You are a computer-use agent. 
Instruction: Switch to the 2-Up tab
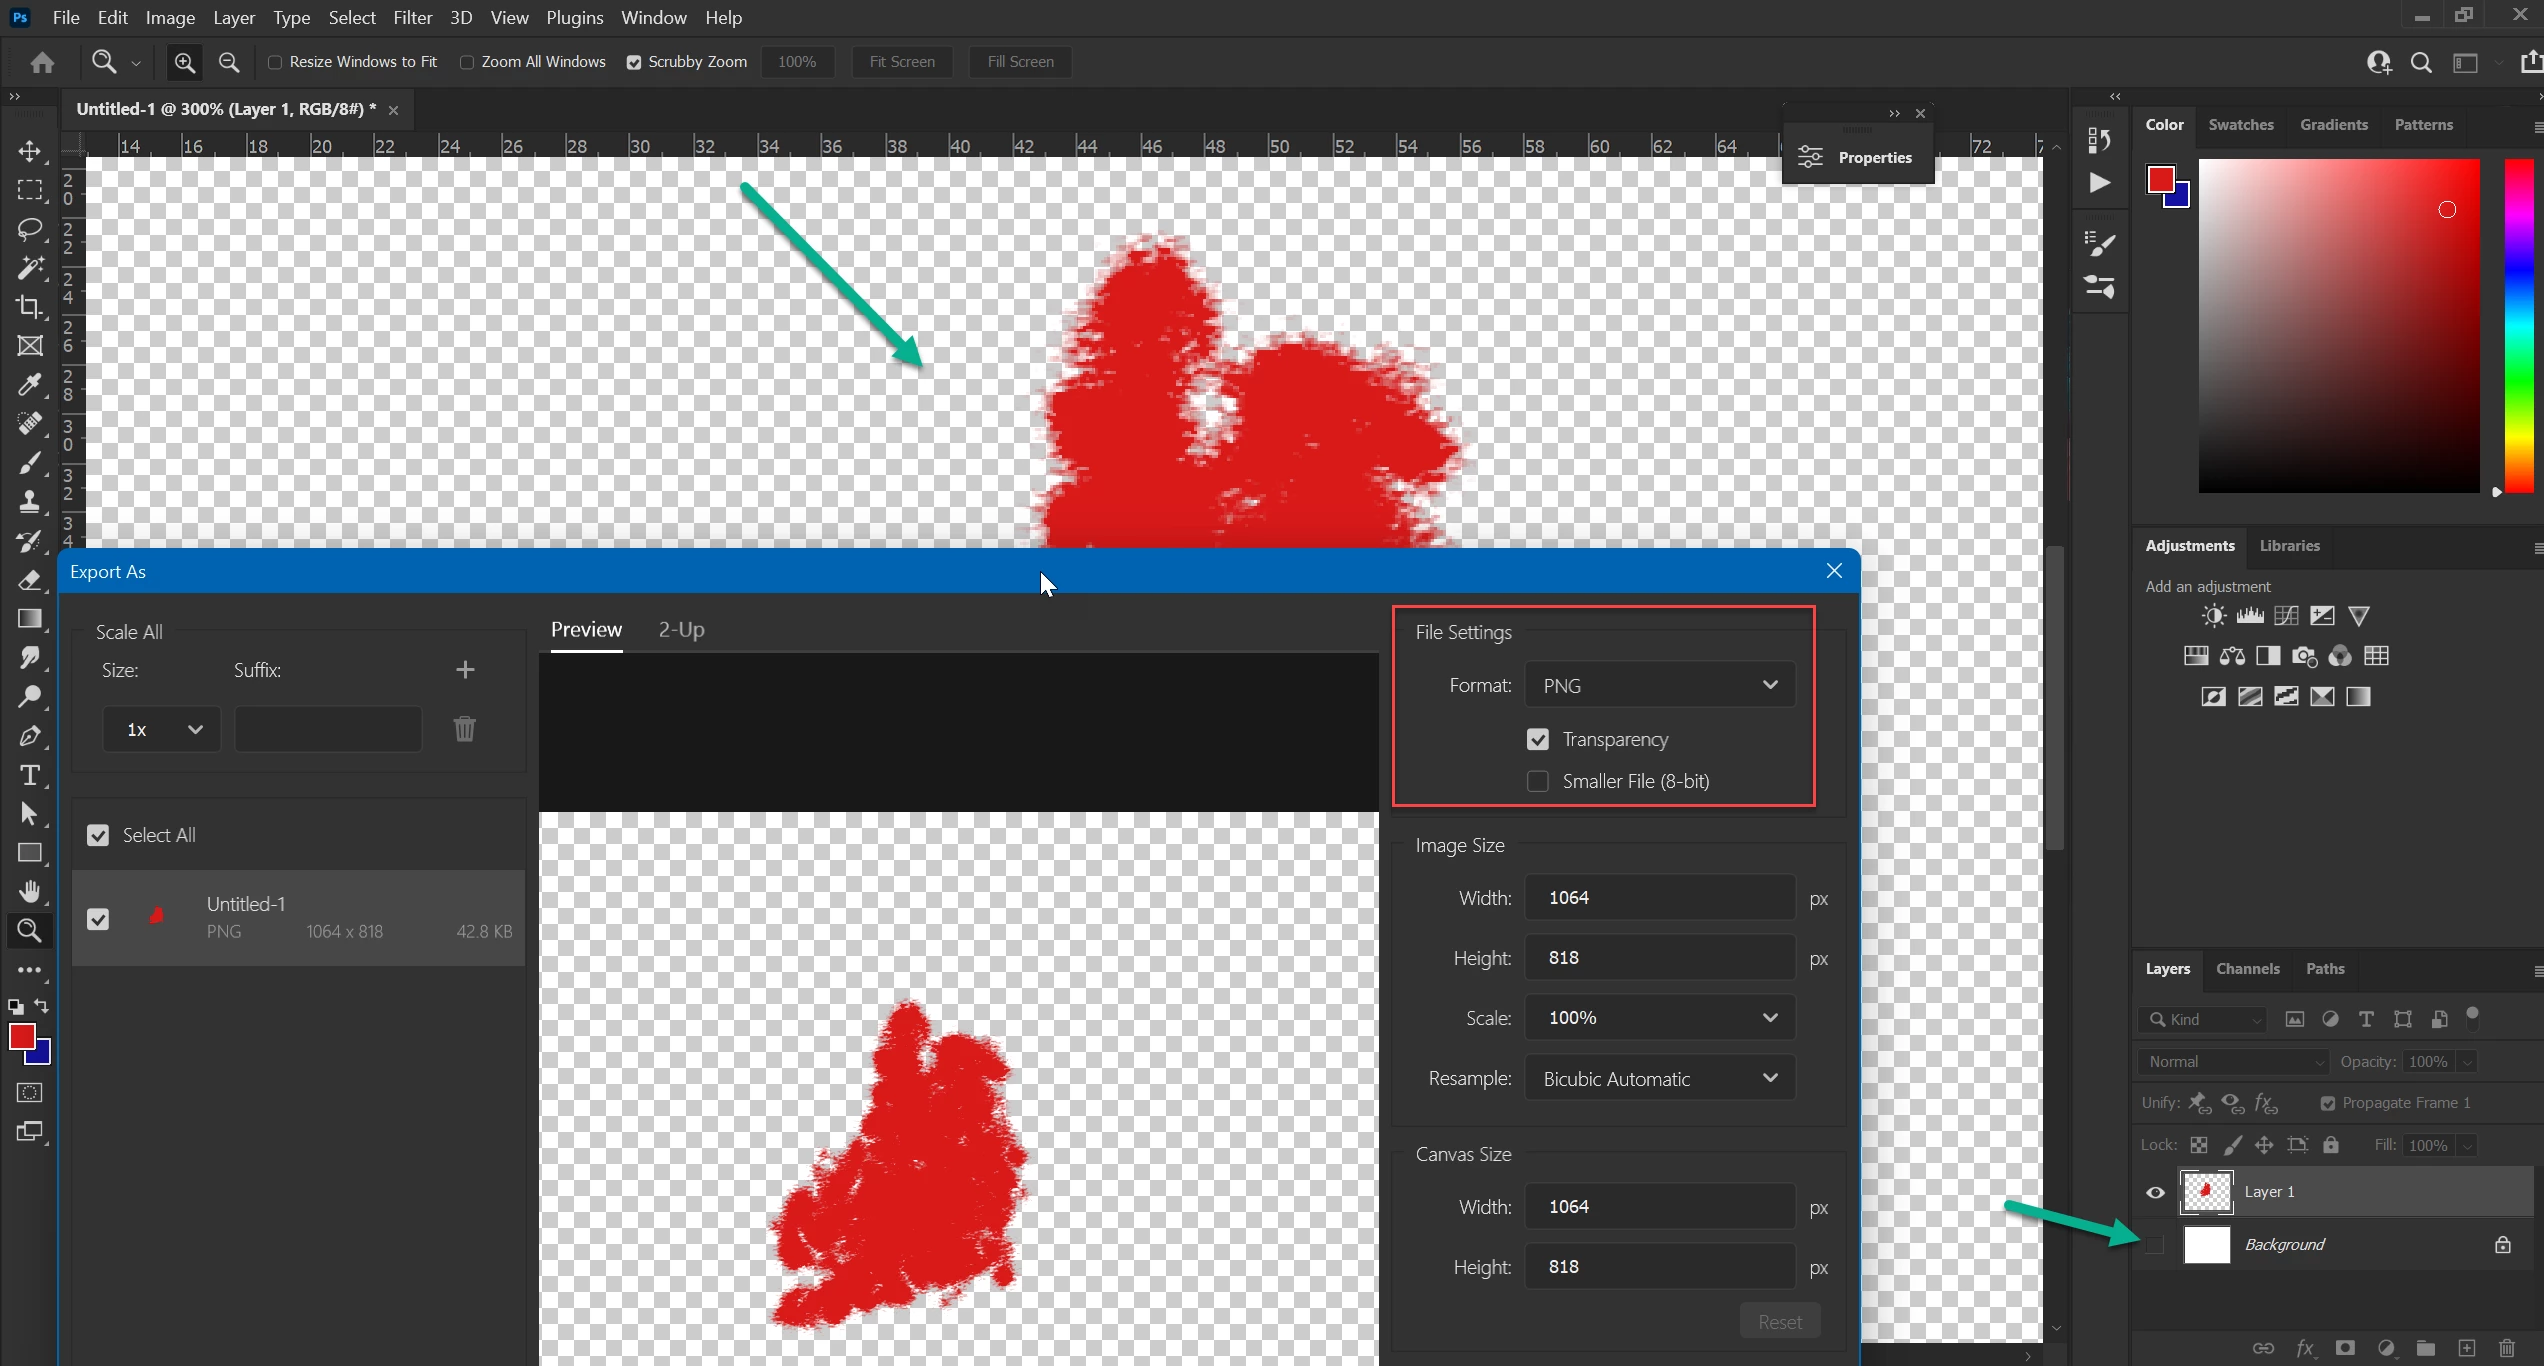tap(681, 629)
